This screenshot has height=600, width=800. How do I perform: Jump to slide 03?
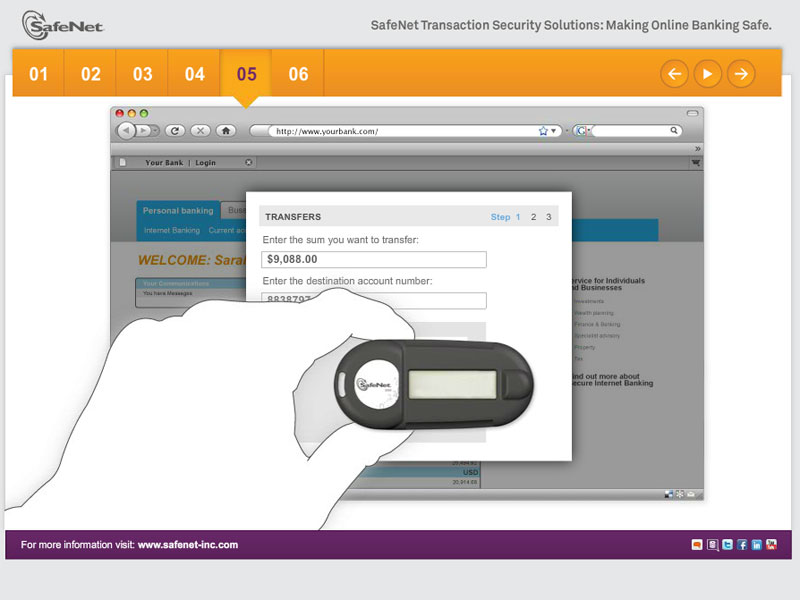pyautogui.click(x=142, y=73)
